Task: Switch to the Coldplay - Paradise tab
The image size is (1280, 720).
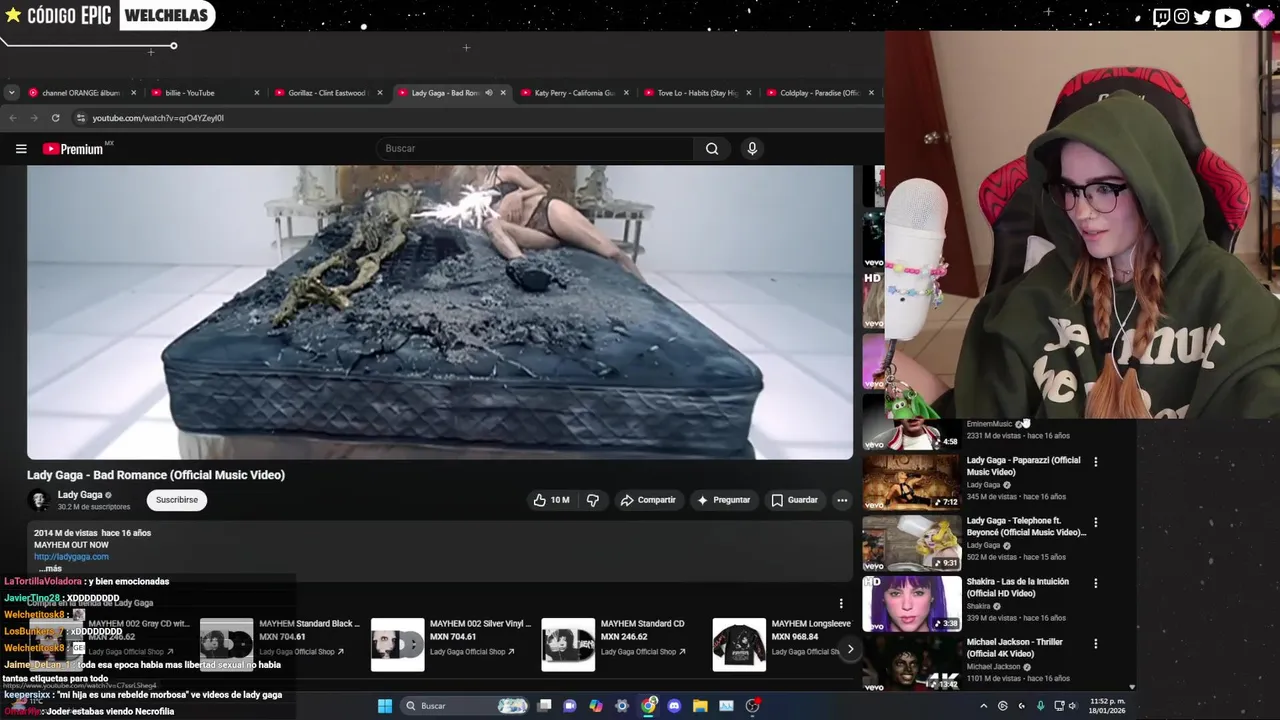Action: (x=818, y=93)
